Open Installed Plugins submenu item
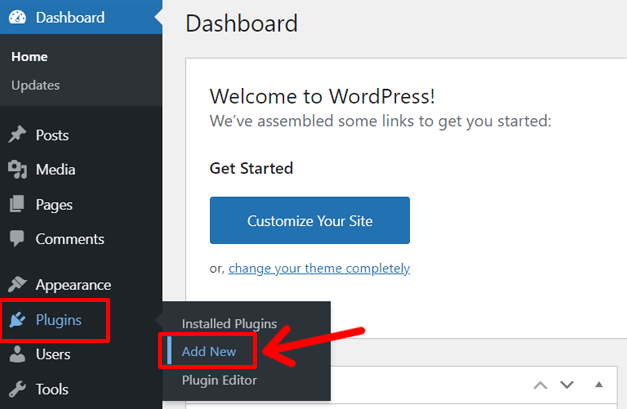Image resolution: width=627 pixels, height=409 pixels. (229, 324)
